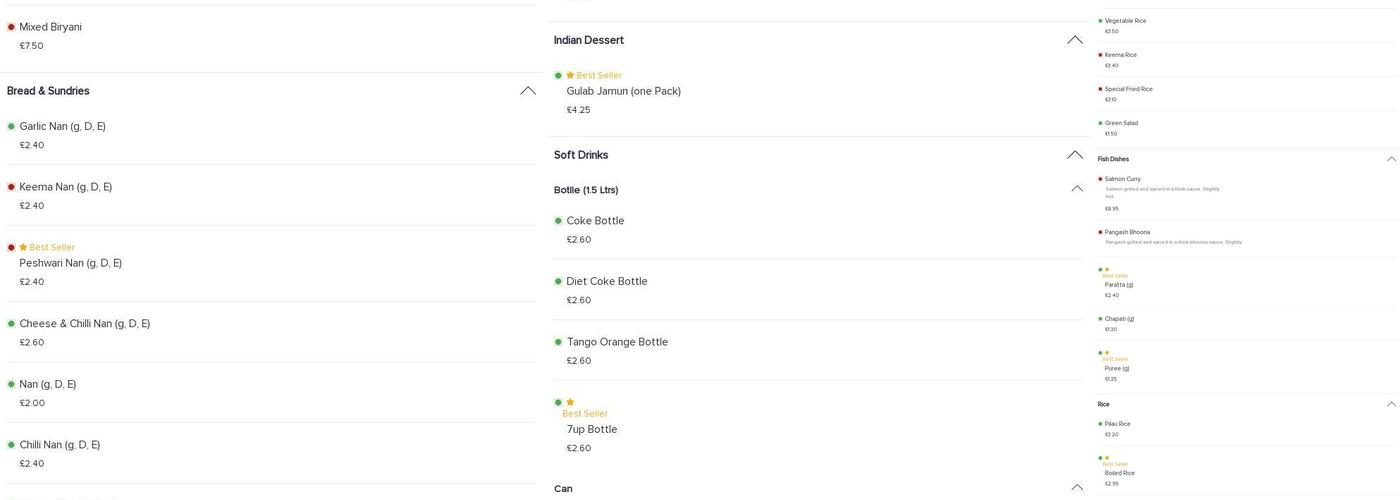Click the green dot beside Coke Bottle

coord(558,221)
